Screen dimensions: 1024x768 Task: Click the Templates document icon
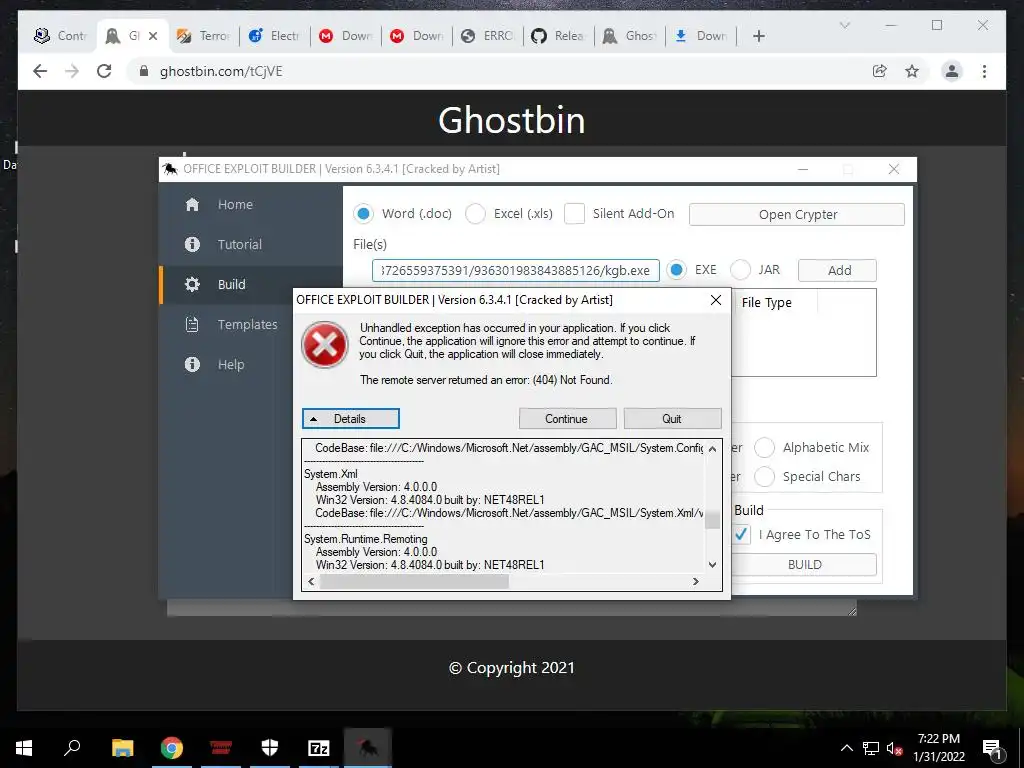pos(192,325)
